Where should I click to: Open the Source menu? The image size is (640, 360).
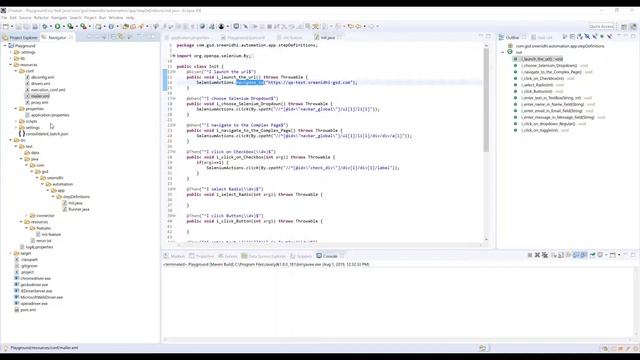[x=25, y=18]
